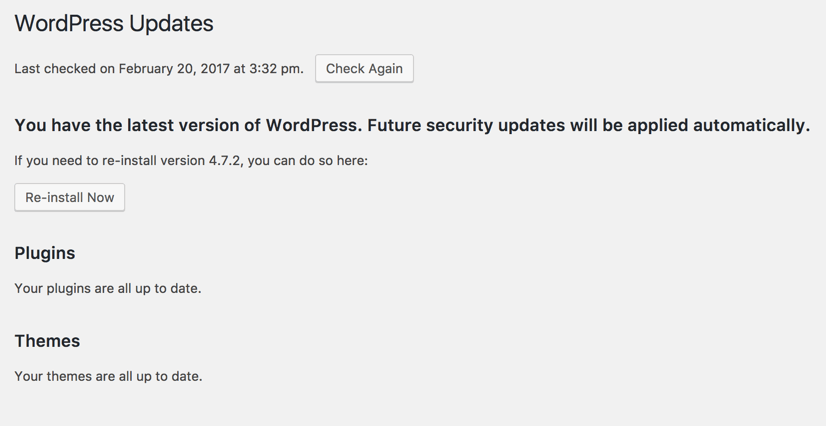Click "up to date" in the themes line
This screenshot has width=826, height=426.
[x=169, y=377]
